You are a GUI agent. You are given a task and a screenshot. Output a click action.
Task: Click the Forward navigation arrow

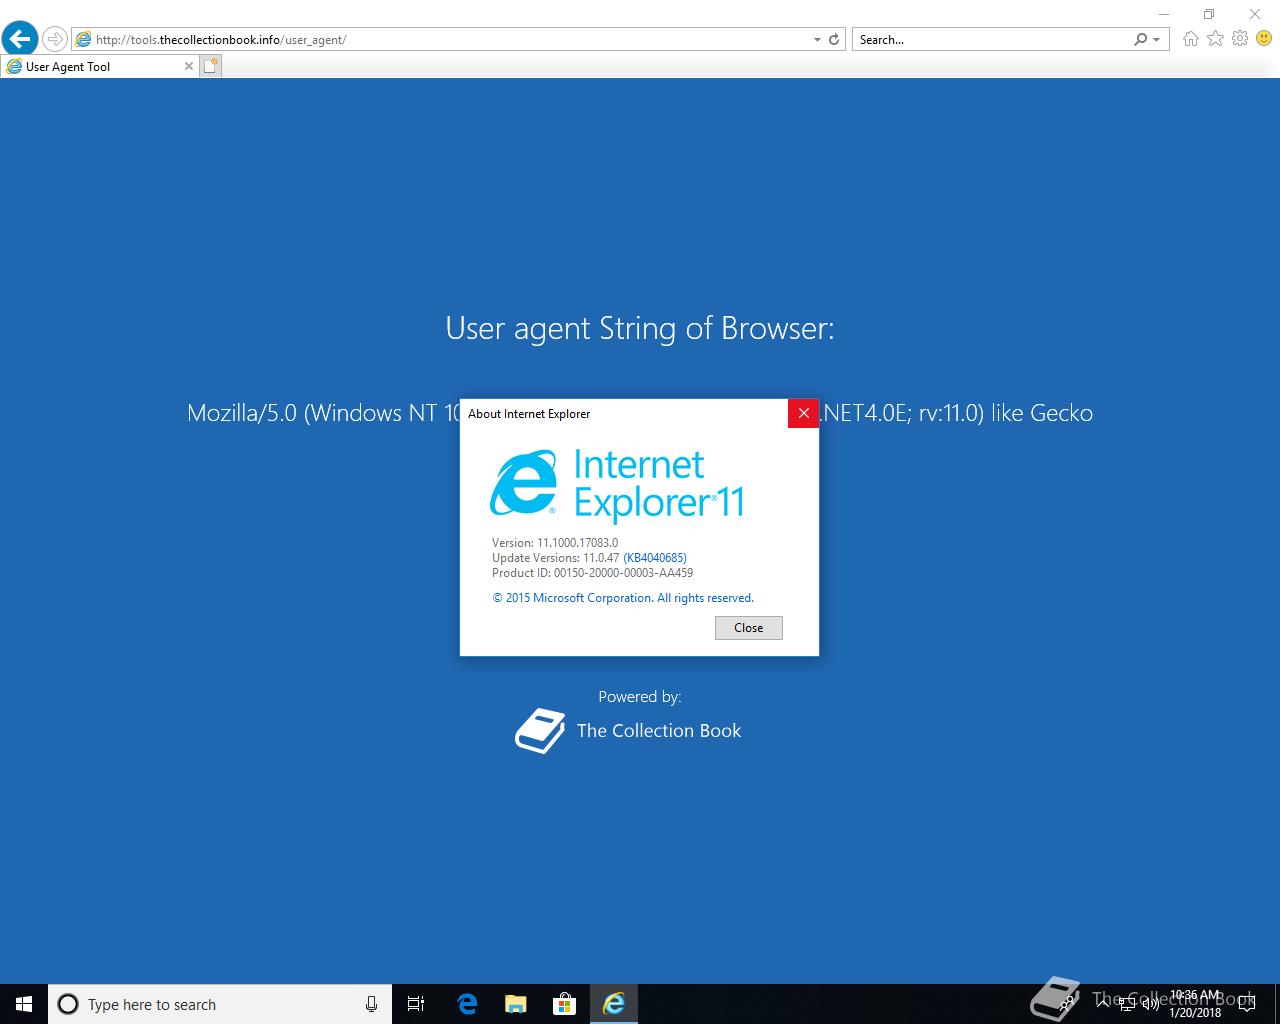55,40
